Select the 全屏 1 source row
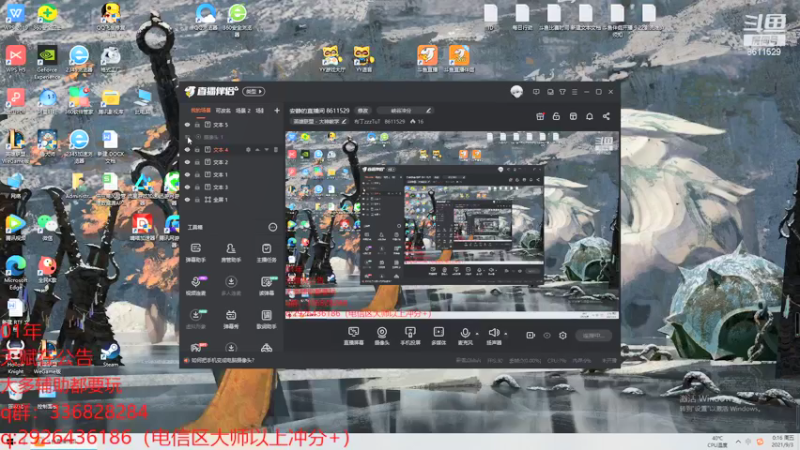Screen dimensions: 800x450 232,199
